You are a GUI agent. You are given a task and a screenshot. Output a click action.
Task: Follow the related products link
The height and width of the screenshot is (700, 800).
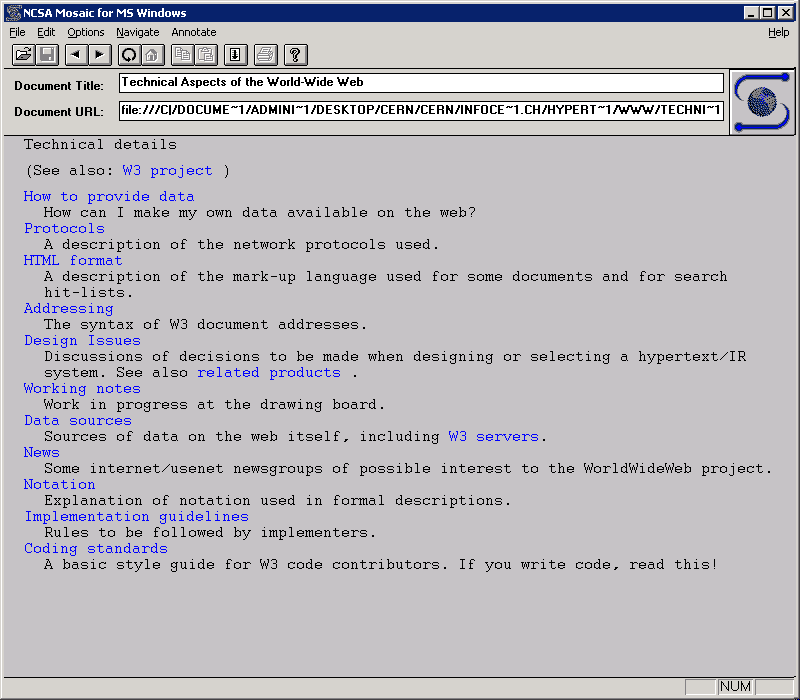tap(269, 372)
